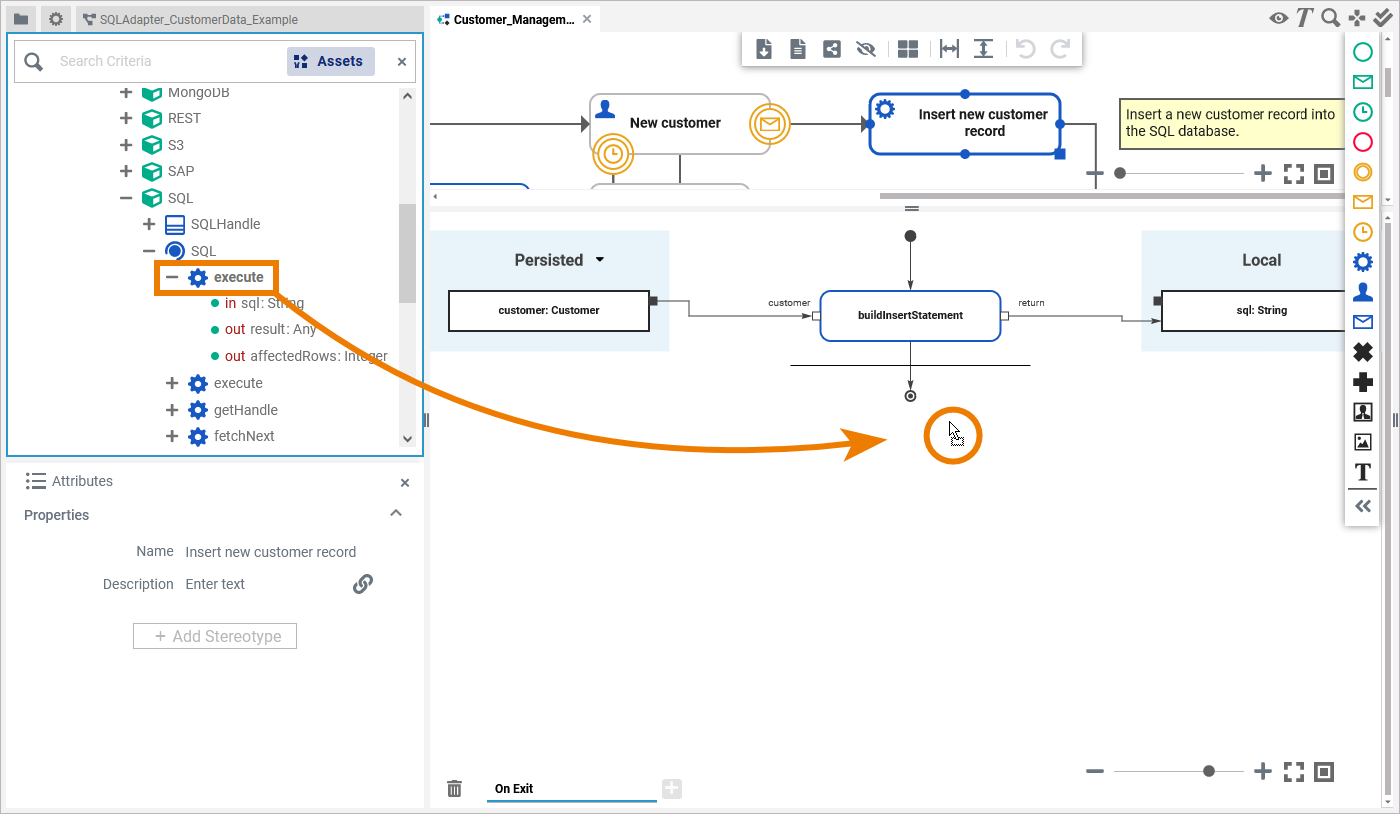Click the link icon beside Description
This screenshot has width=1400, height=814.
pyautogui.click(x=363, y=584)
